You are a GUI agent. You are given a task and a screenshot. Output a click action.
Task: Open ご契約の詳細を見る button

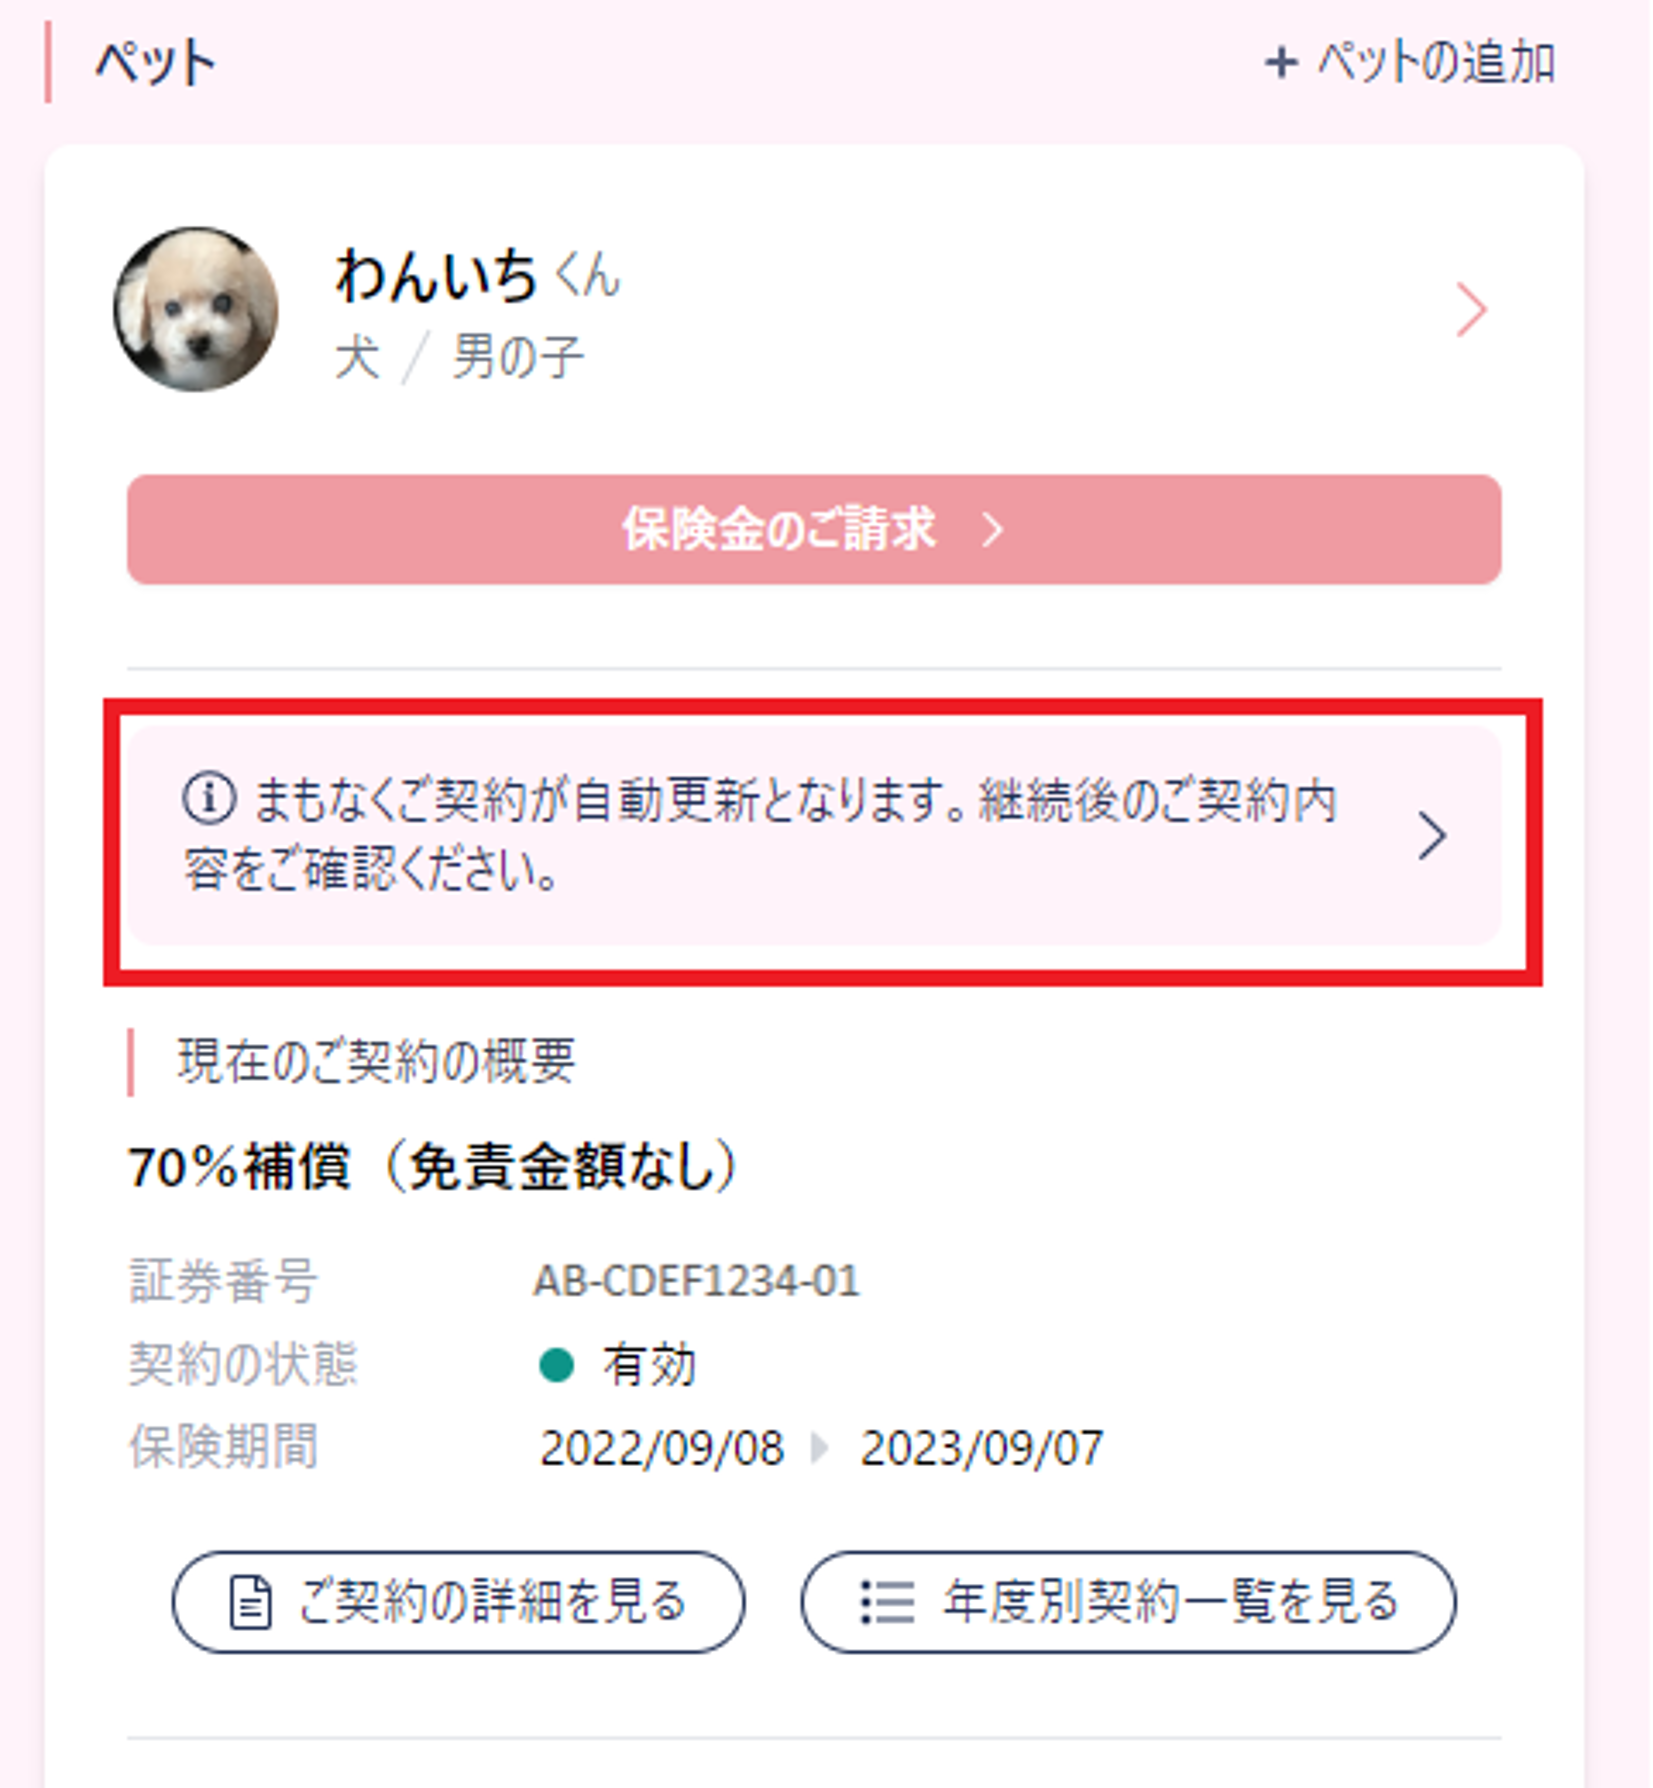pos(459,1602)
